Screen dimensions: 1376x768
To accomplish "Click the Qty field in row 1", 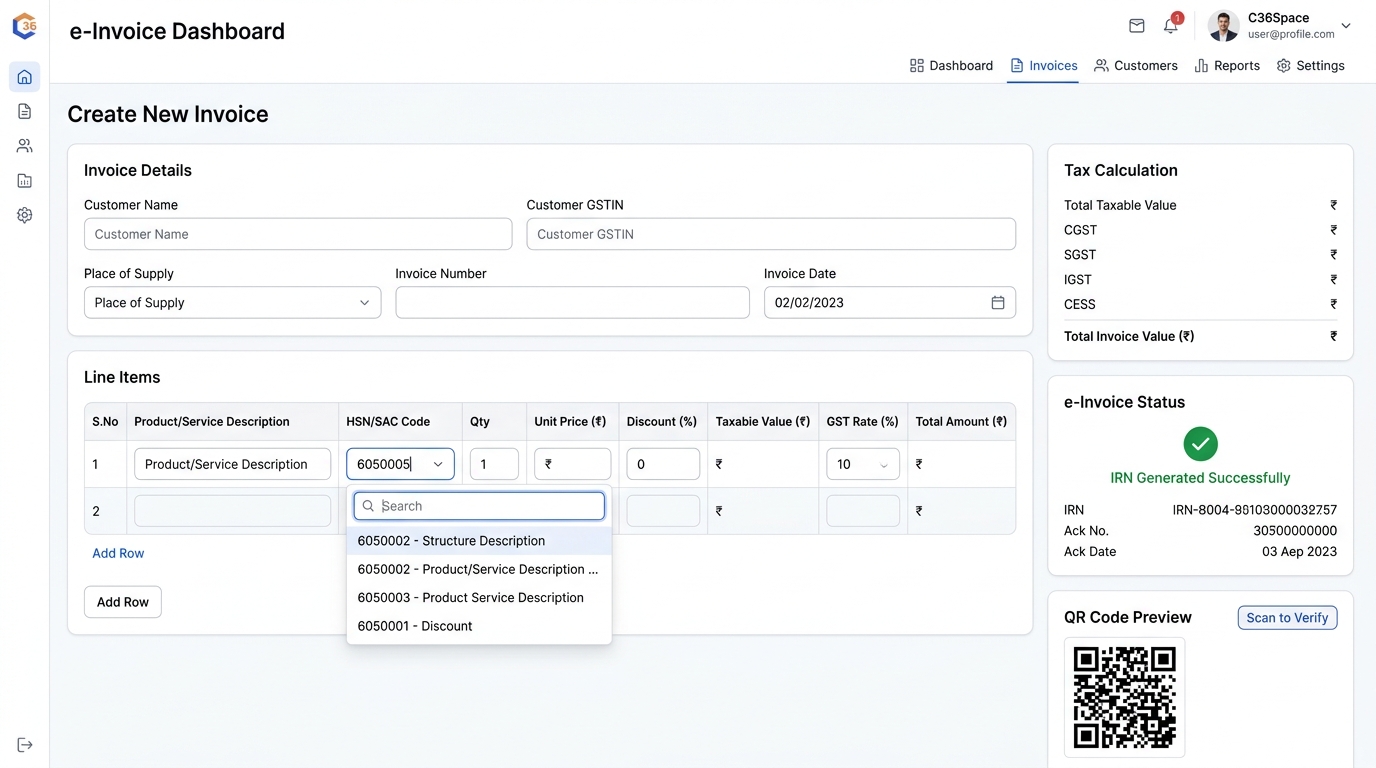I will [x=494, y=464].
